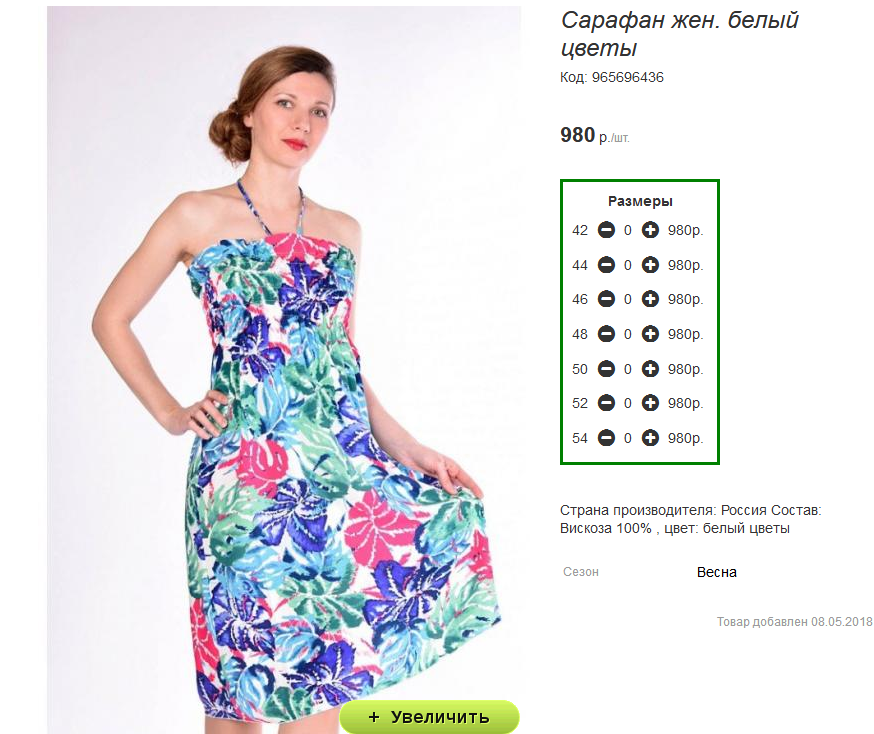Select quantity value for size 54
874x734 pixels.
[628, 439]
